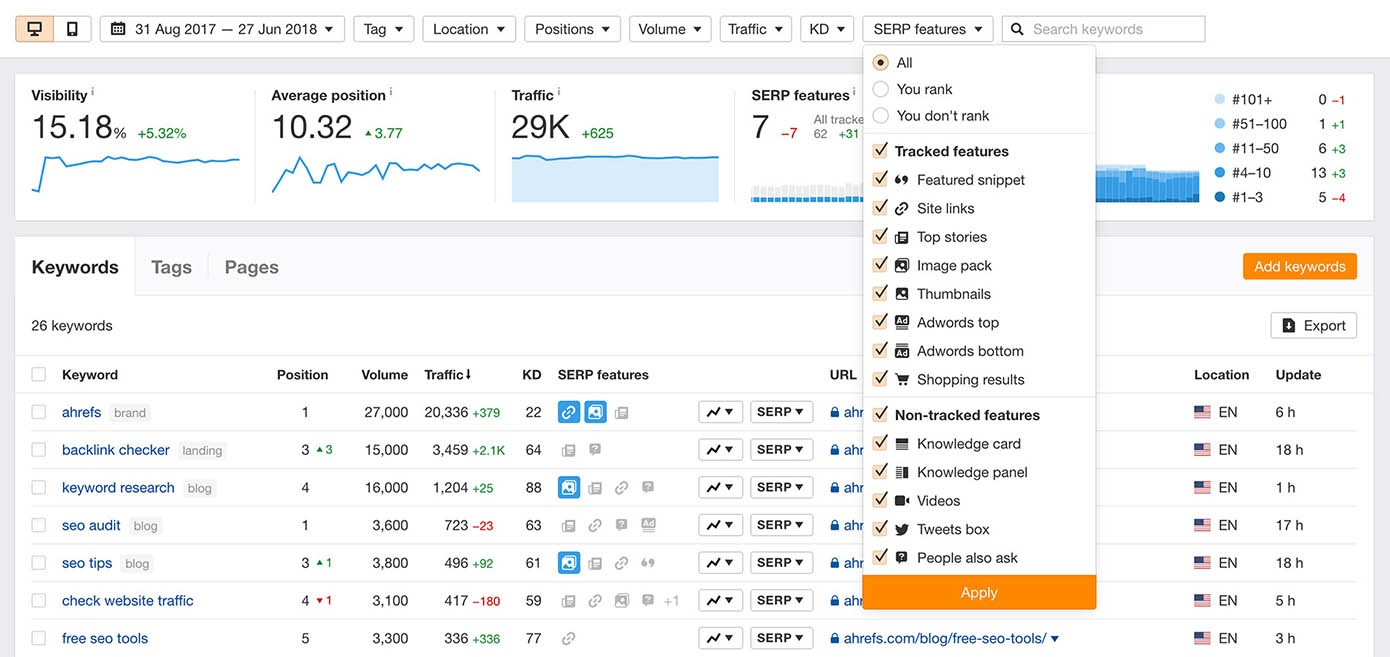This screenshot has height=657, width=1390.
Task: Click the sitelinks icon in backlink checker row
Action: coord(569,449)
